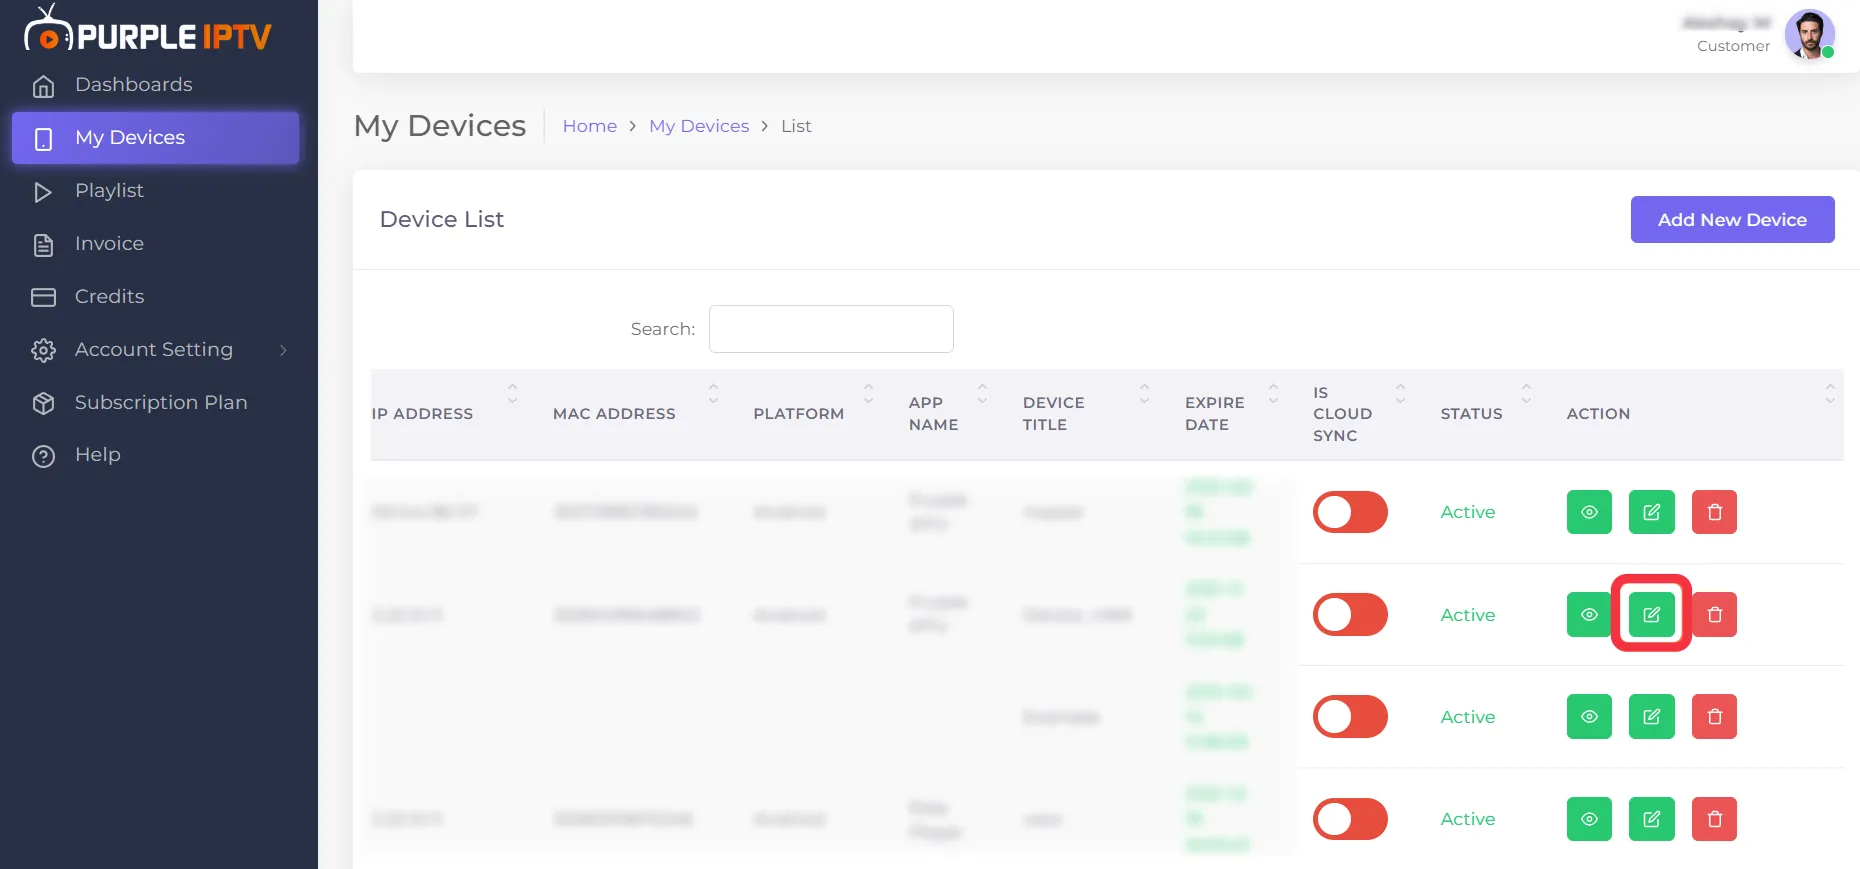The image size is (1860, 869).
Task: View details of the fourth device
Action: 1589,819
